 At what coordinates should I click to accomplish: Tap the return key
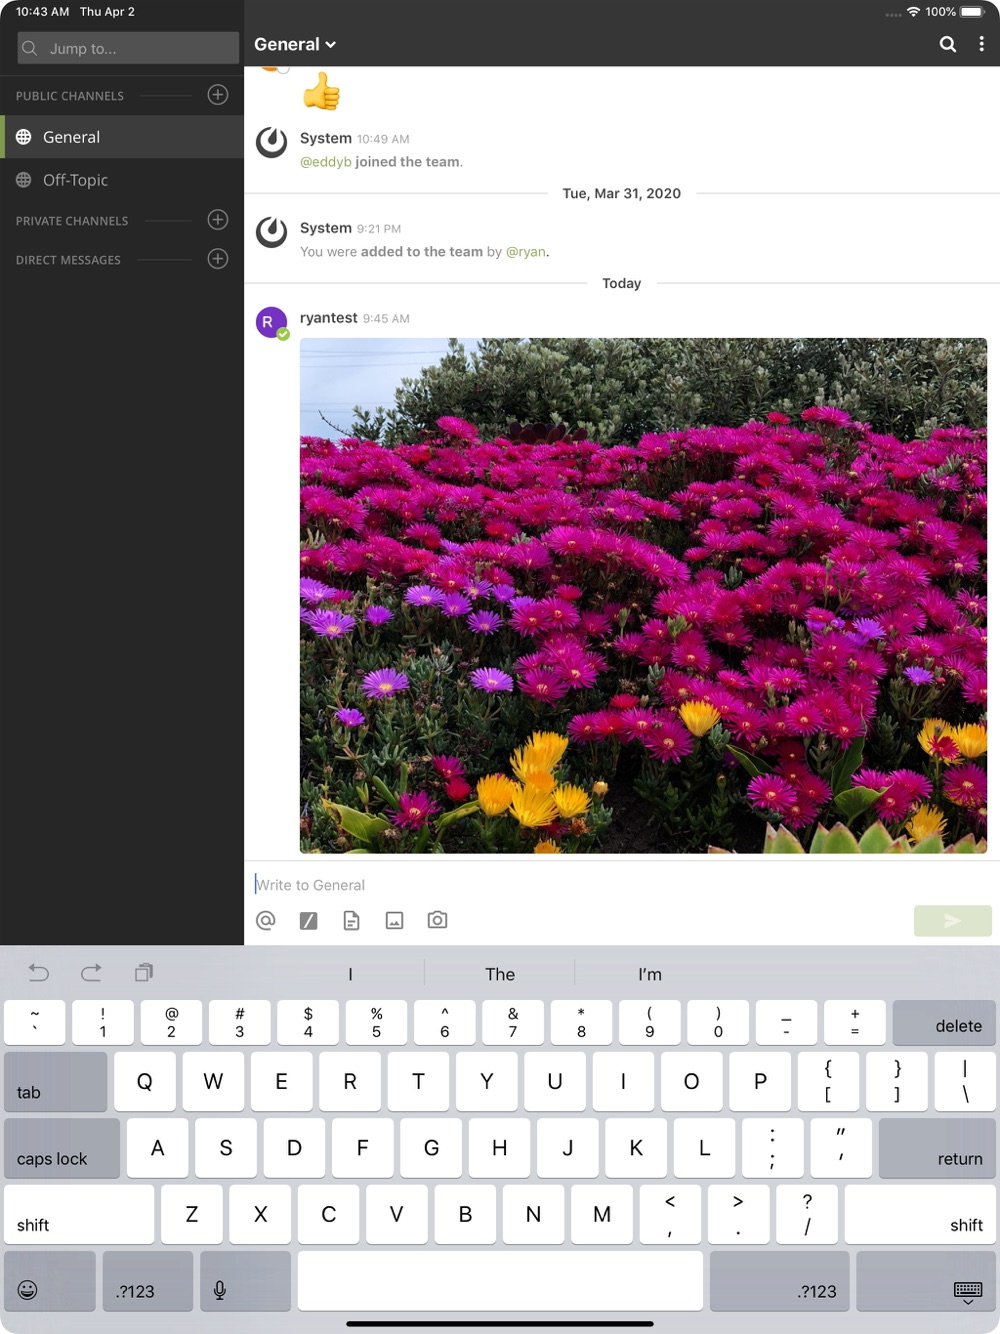point(937,1148)
